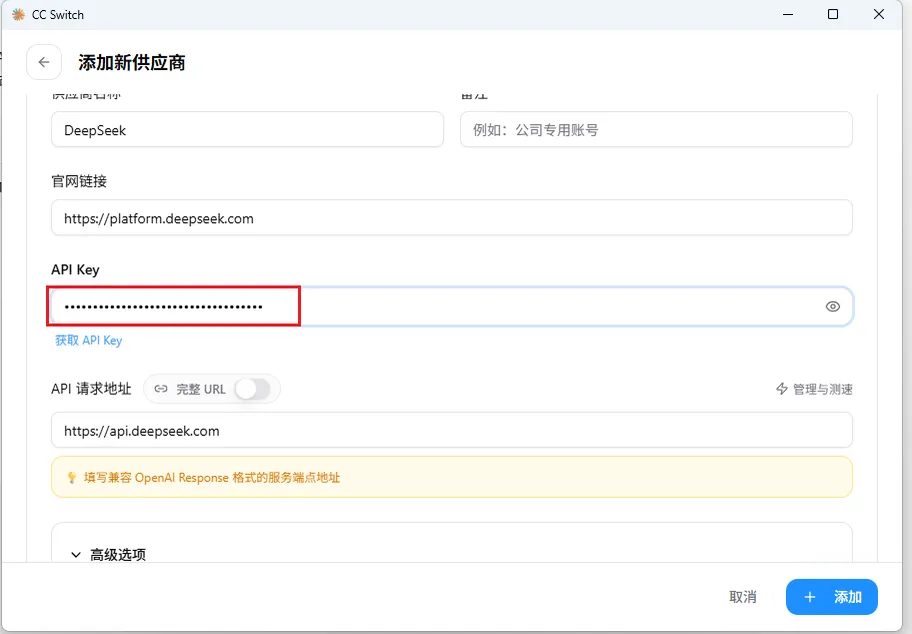The image size is (912, 634).
Task: Click the API 请求地址 label
Action: coord(91,389)
